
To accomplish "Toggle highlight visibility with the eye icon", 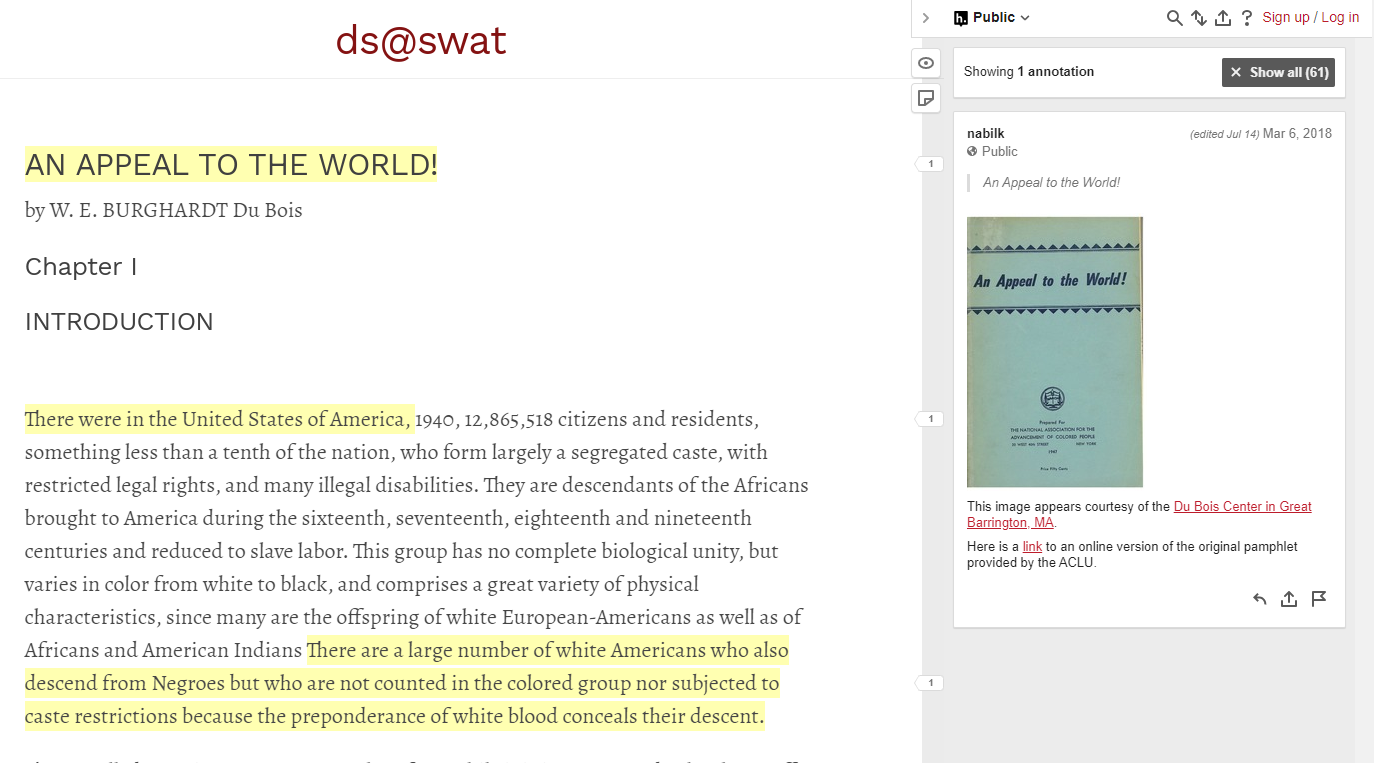I will [926, 63].
